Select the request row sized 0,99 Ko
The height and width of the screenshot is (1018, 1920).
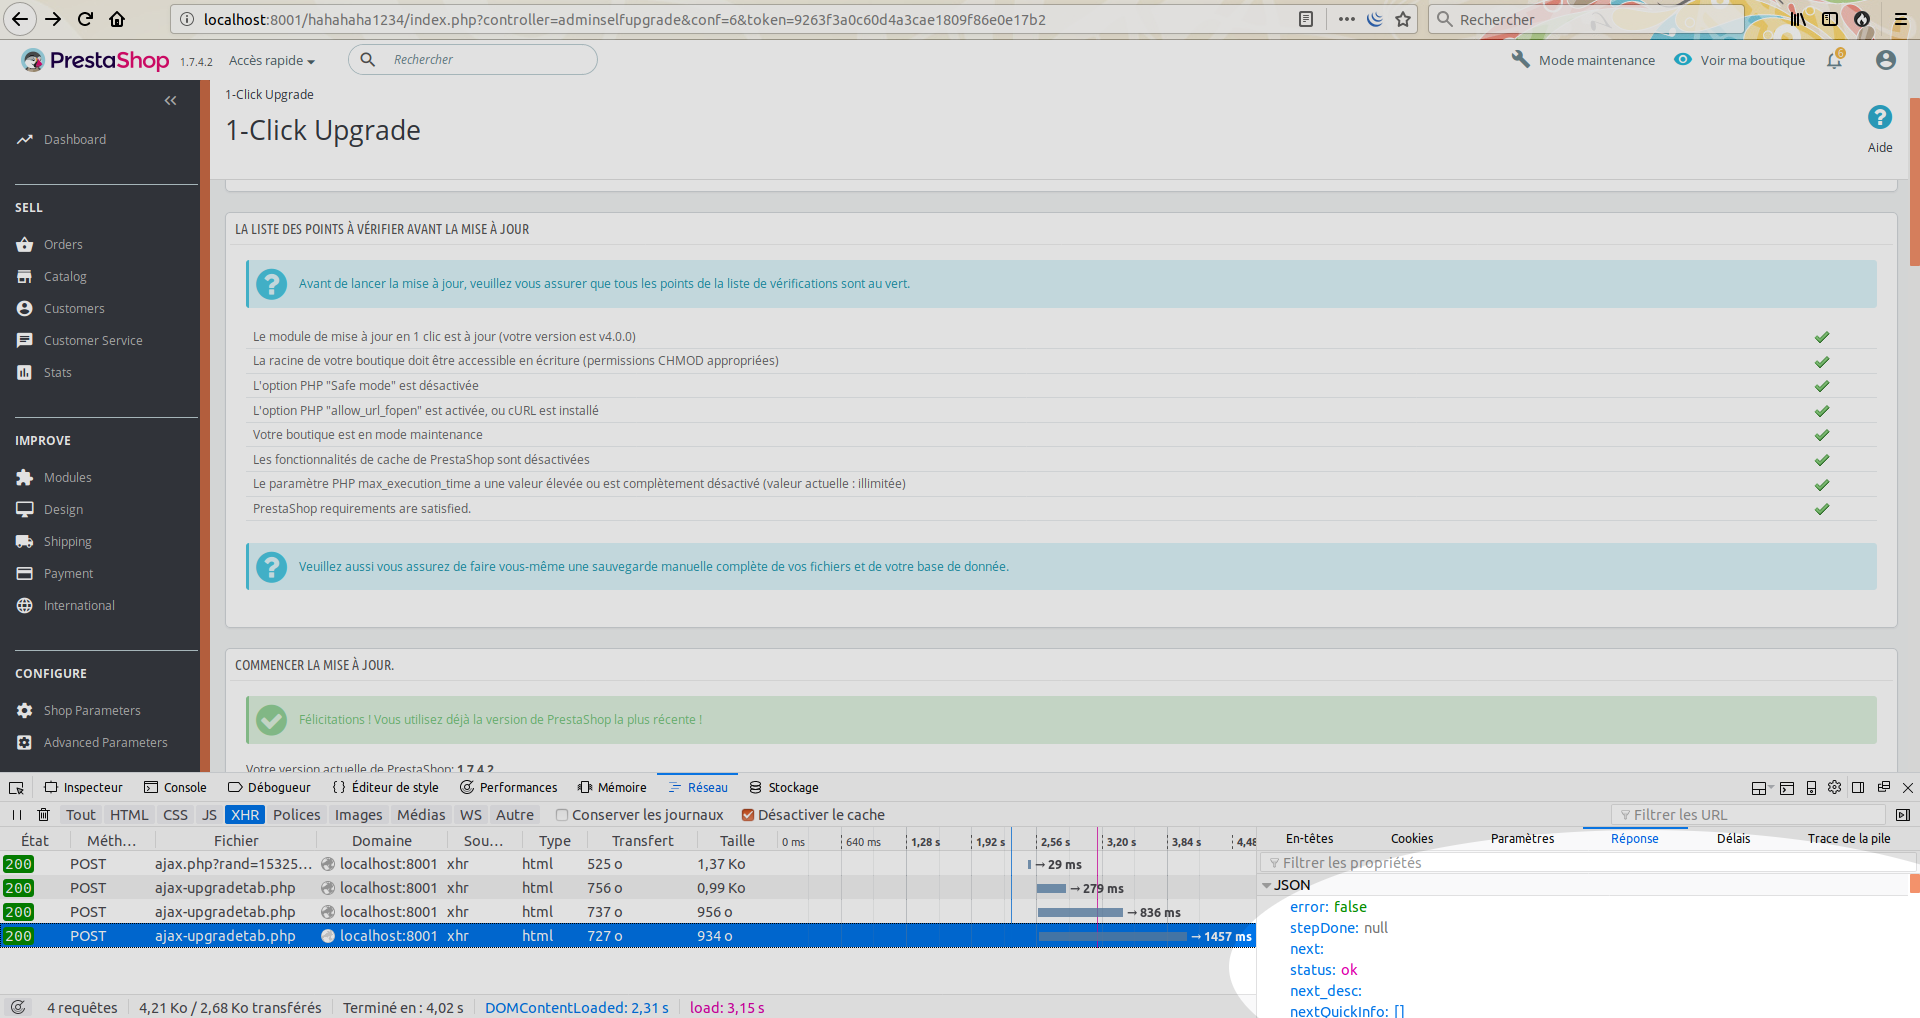[x=628, y=888]
